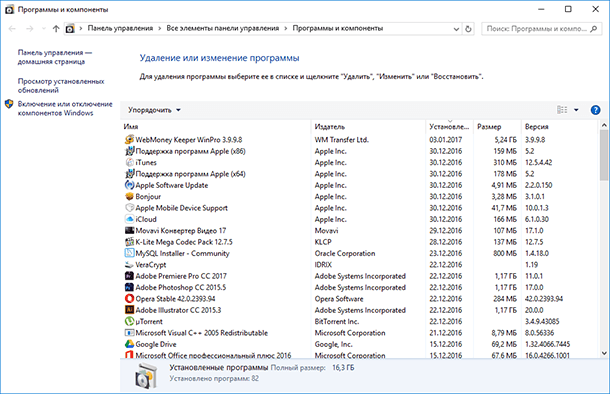Click the Adobe Photoshop CC 2015.5 icon
Screen dimensions: 610x394
tap(129, 287)
